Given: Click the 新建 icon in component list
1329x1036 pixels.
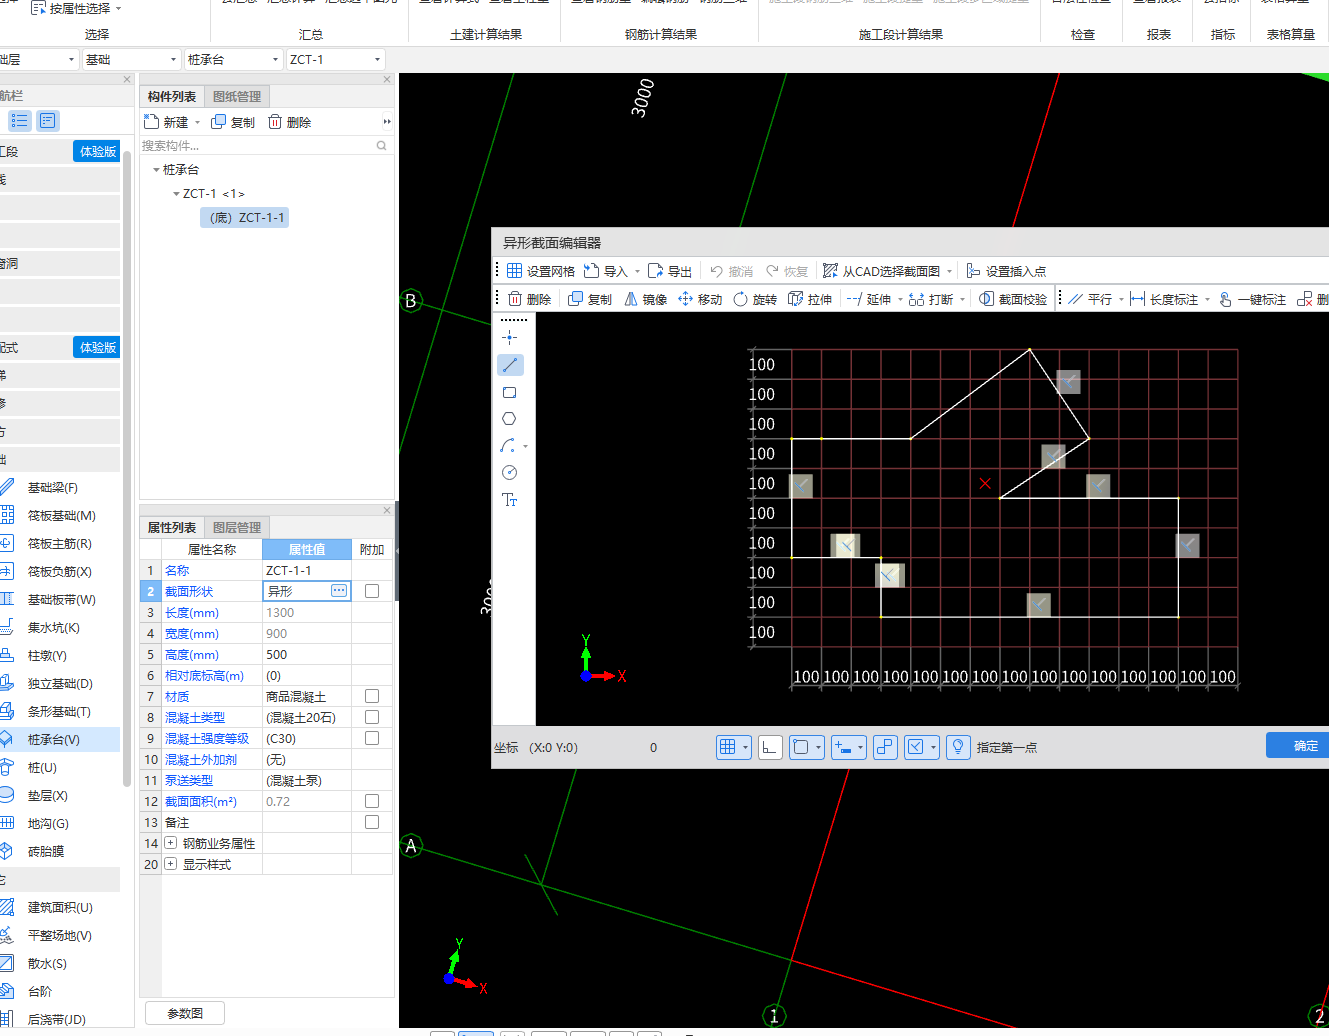Looking at the screenshot, I should pos(152,122).
